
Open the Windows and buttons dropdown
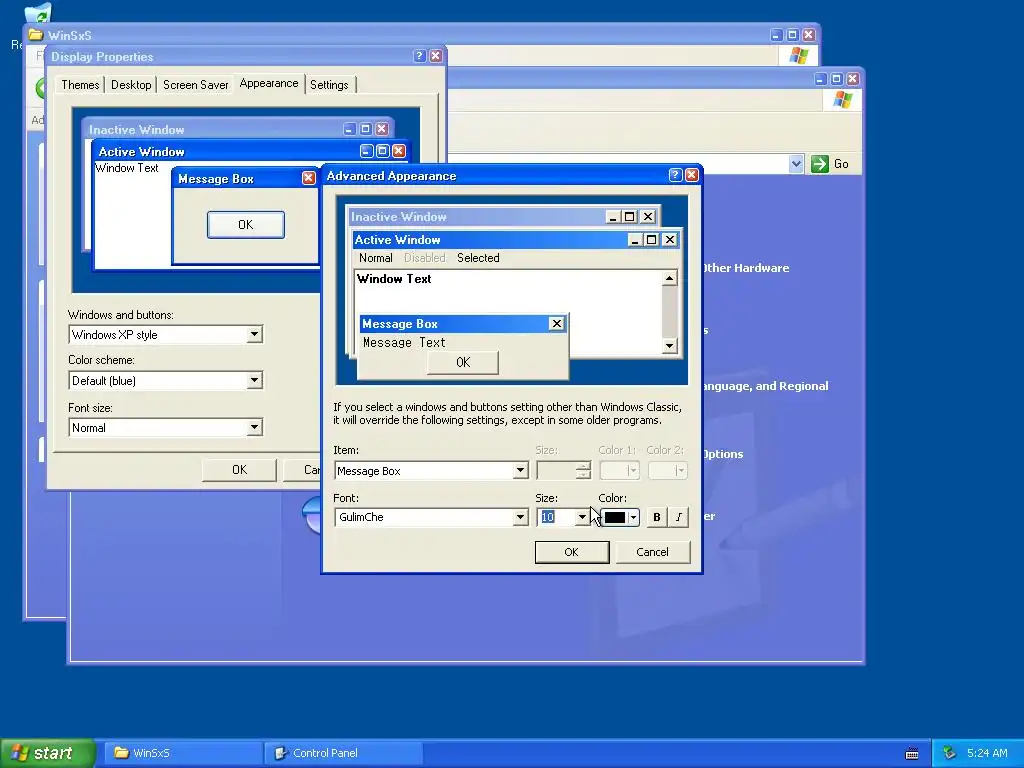click(165, 334)
